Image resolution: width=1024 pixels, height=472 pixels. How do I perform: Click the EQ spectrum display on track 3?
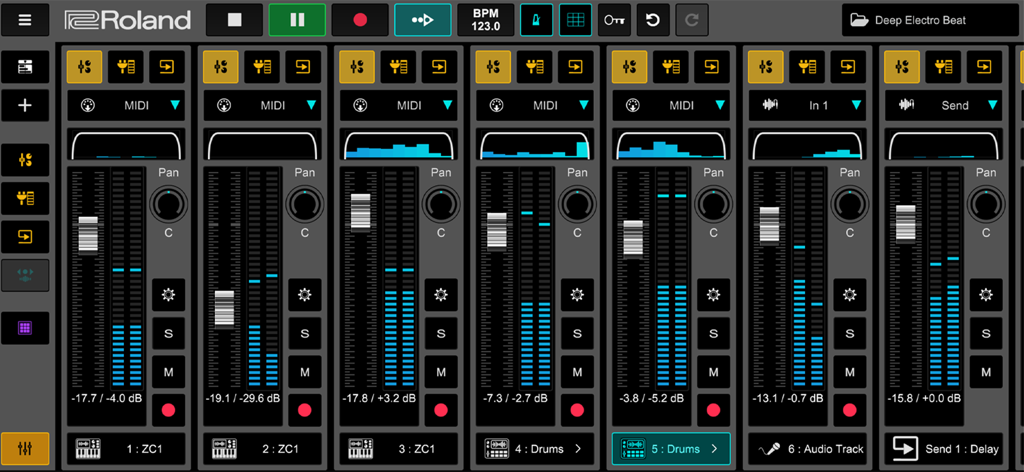coord(398,144)
